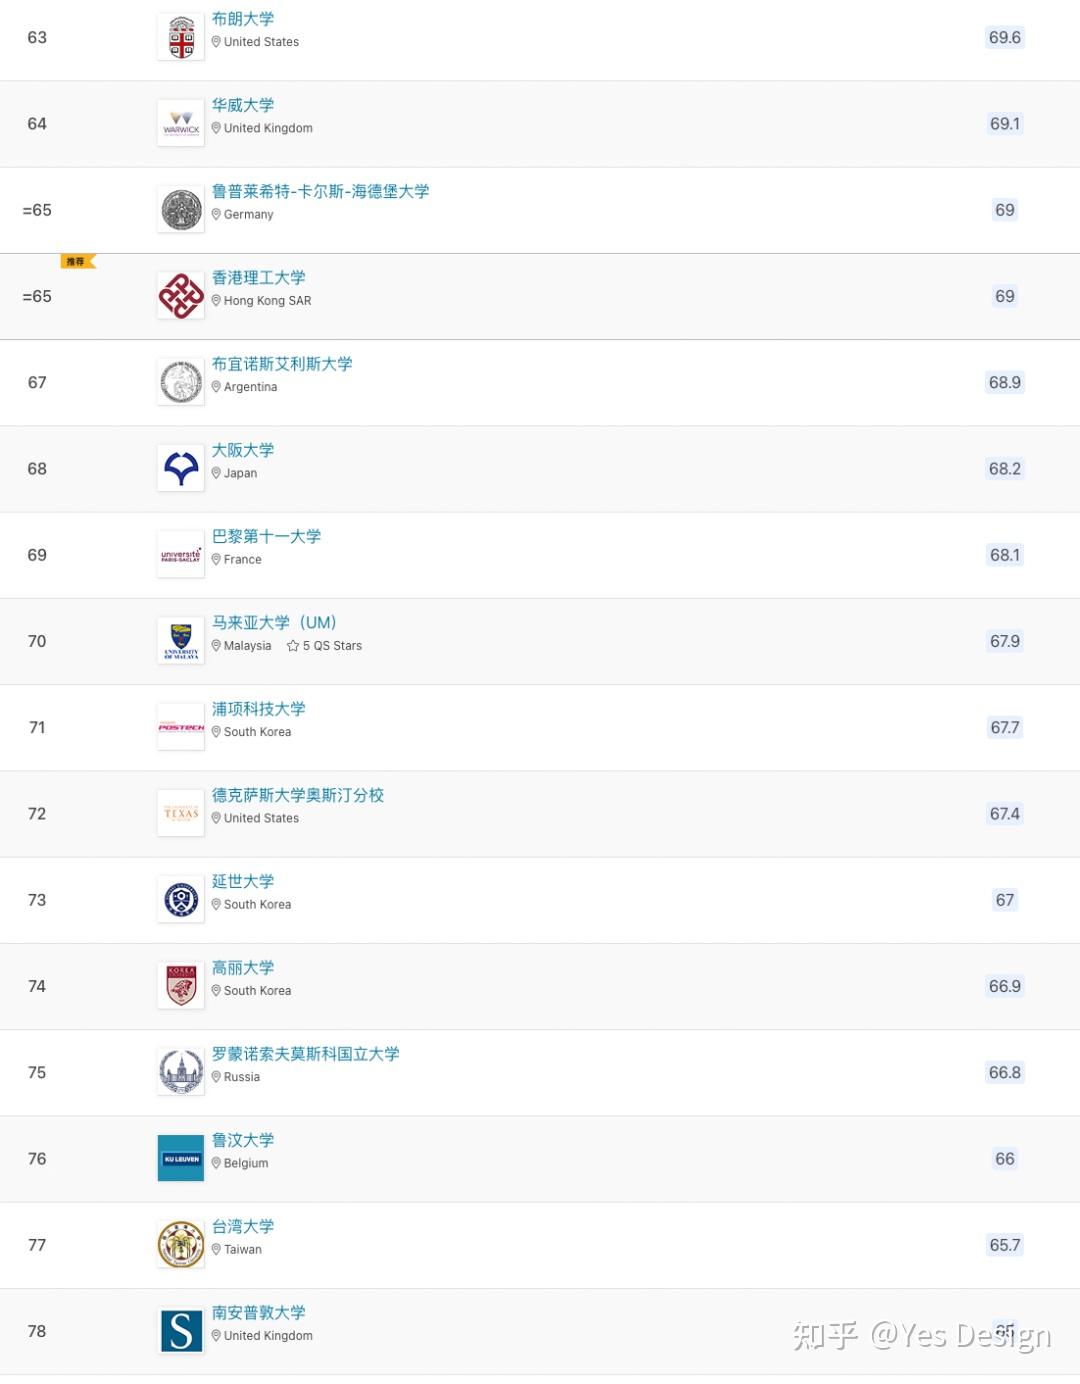Click the Korea University crest icon
1080x1384 pixels.
(180, 985)
